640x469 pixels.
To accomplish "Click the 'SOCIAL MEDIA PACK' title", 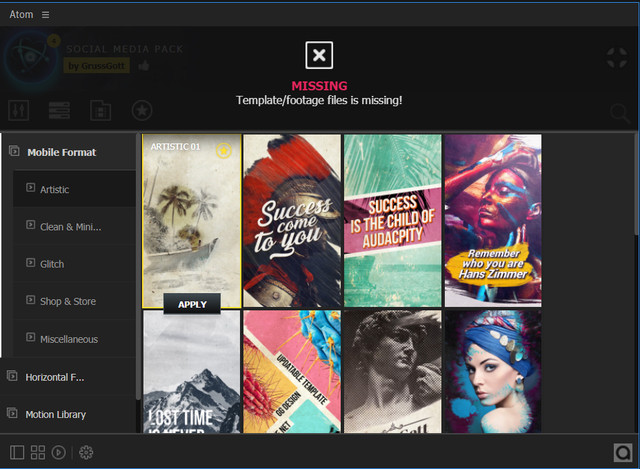I will (124, 49).
